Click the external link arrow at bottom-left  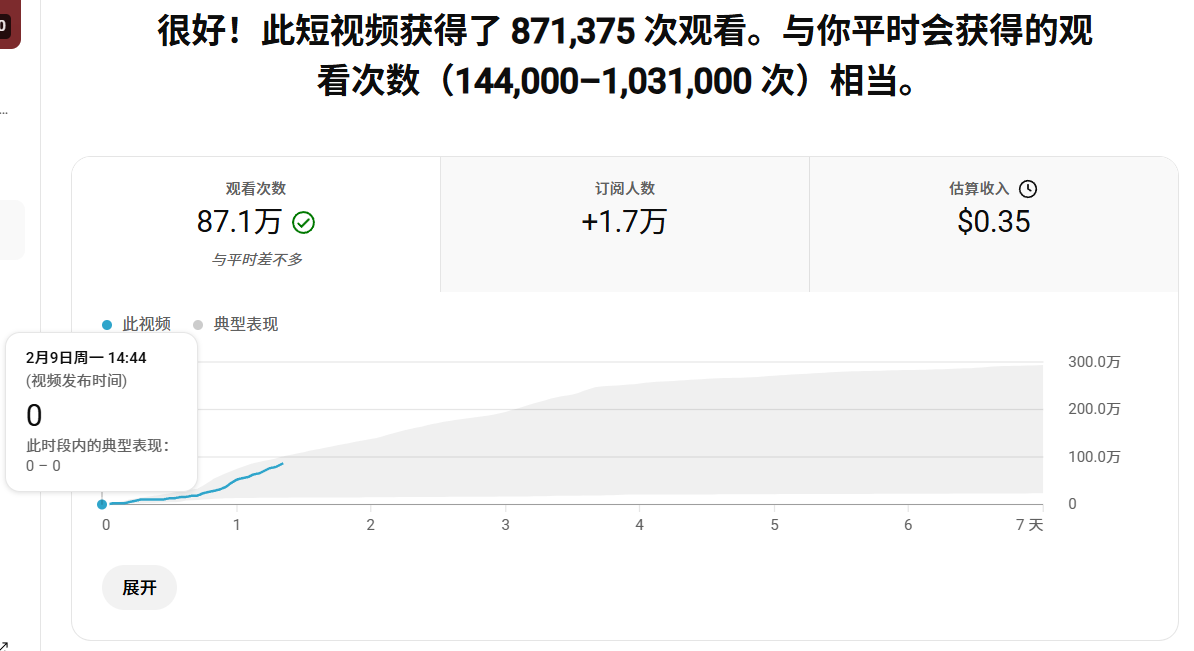[x=4, y=644]
